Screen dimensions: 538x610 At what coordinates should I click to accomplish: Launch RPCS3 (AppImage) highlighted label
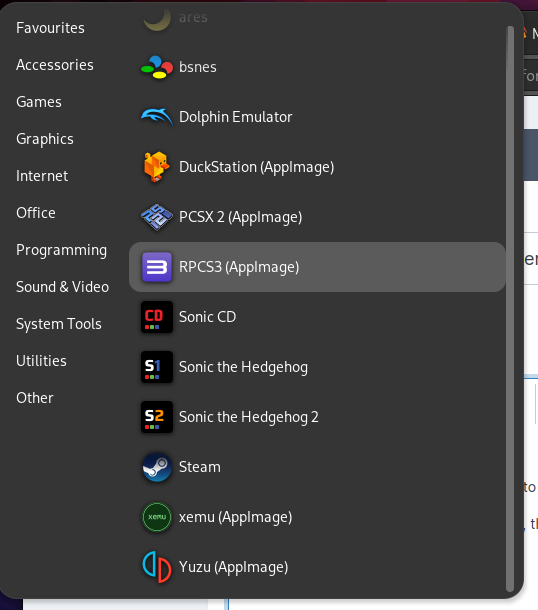coord(239,267)
